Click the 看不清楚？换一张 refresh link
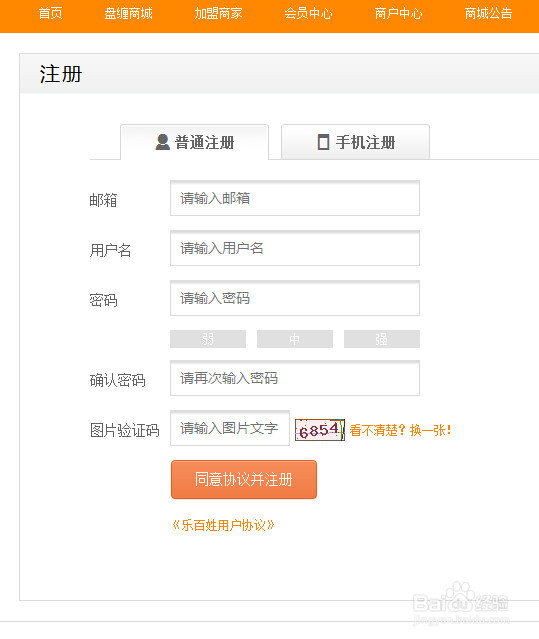Viewport: 539px width, 639px height. tap(400, 430)
